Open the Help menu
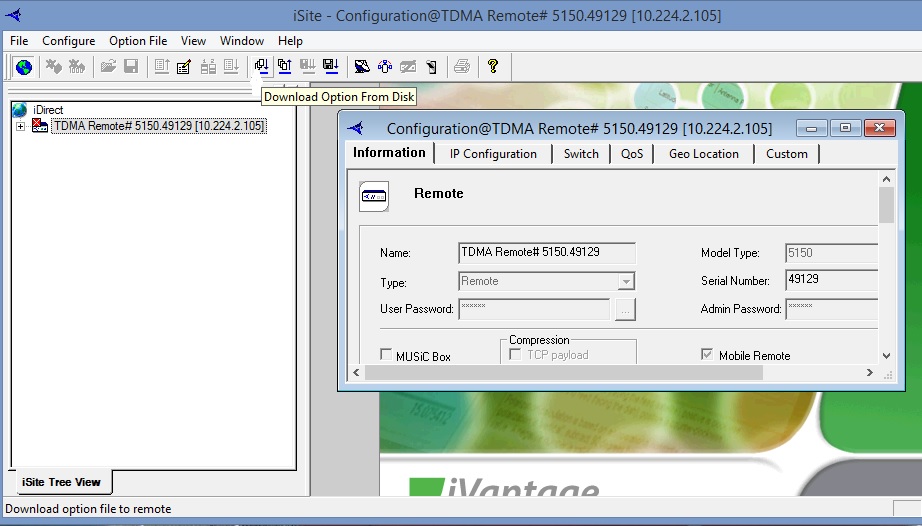Screen dimensions: 922x526 [290, 41]
